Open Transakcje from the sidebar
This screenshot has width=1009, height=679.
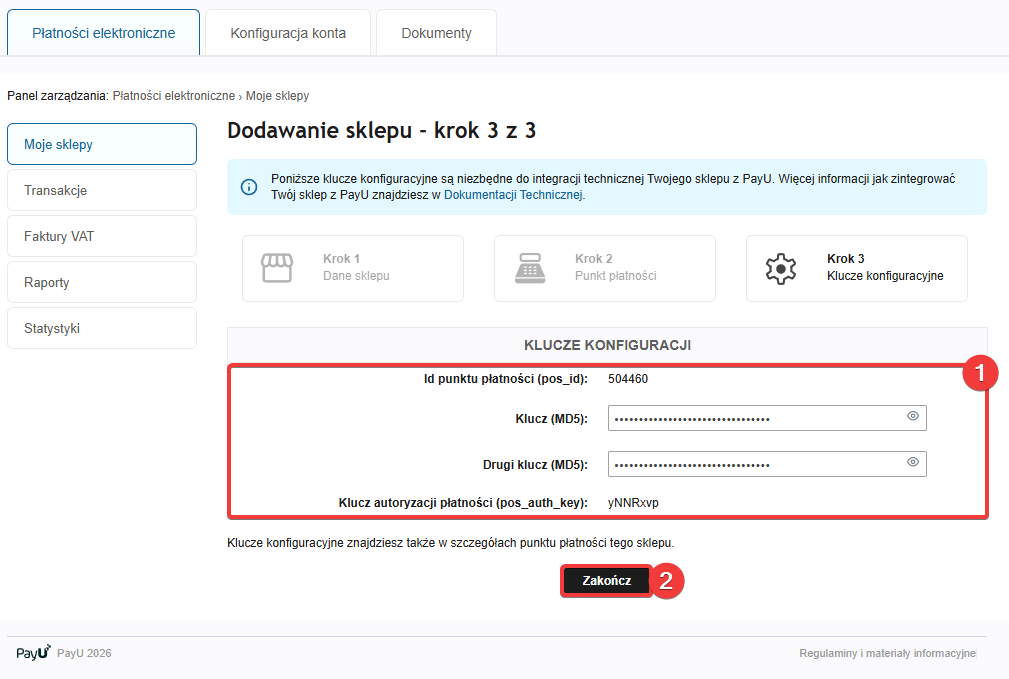coord(102,190)
